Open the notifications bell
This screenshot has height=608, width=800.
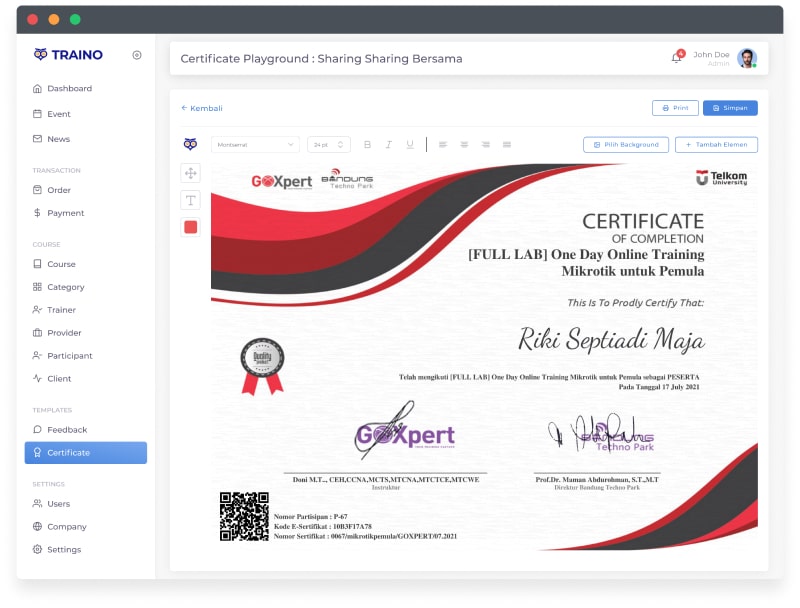(x=676, y=58)
